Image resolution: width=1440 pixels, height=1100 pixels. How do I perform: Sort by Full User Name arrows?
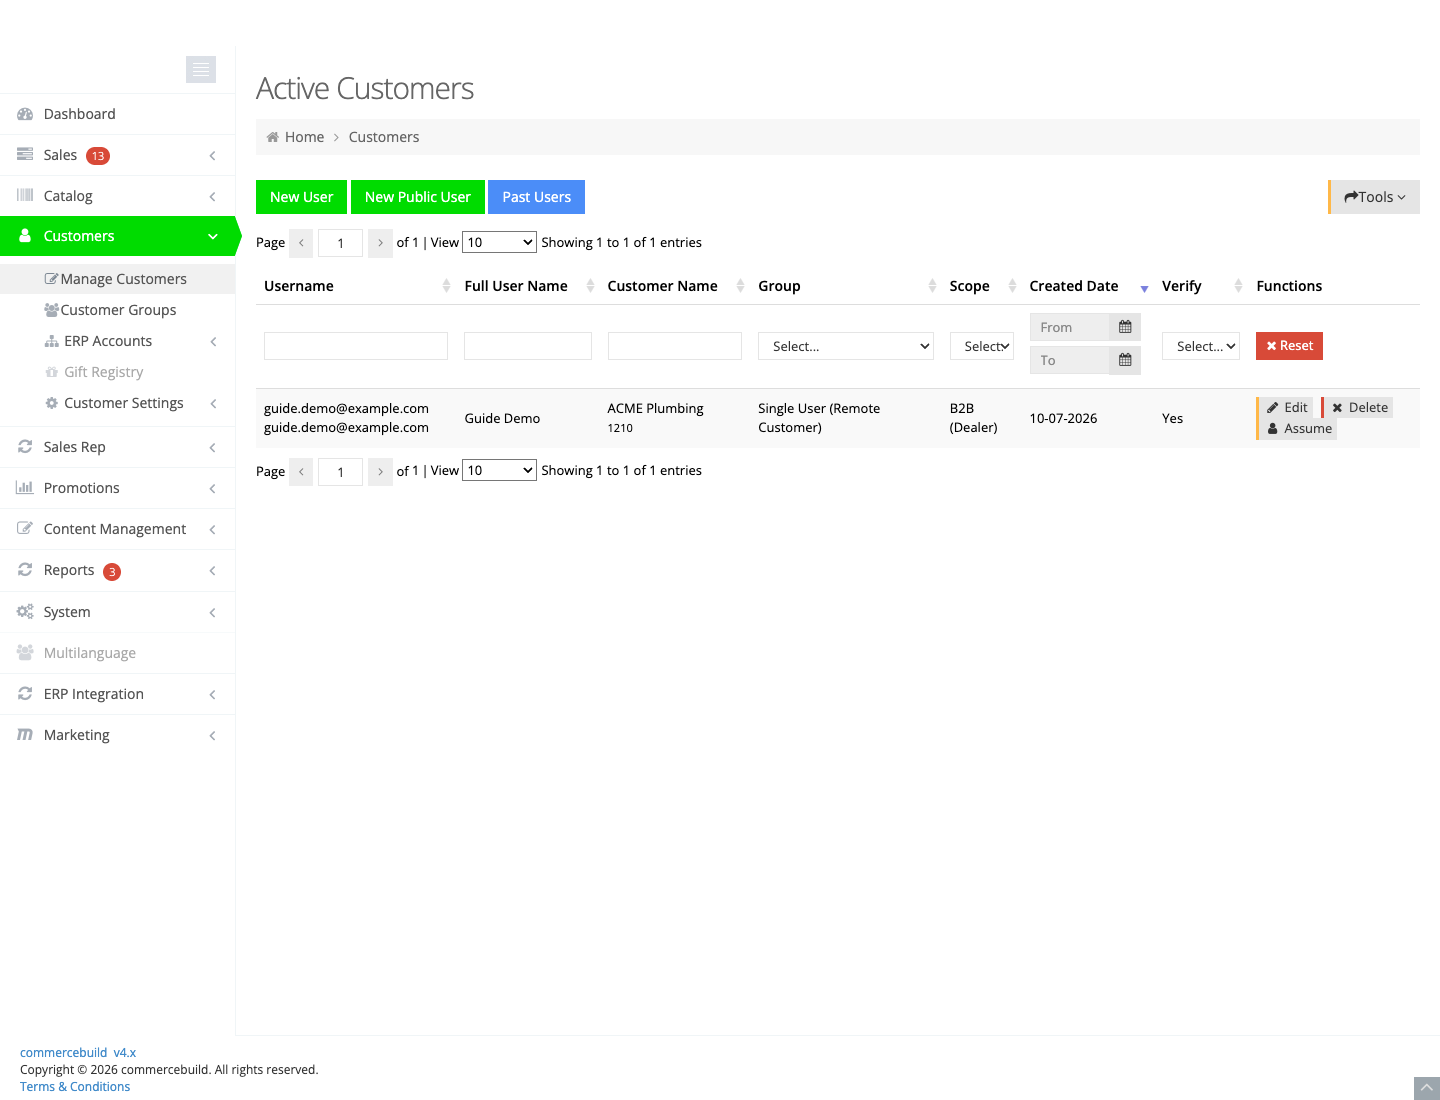pyautogui.click(x=590, y=286)
